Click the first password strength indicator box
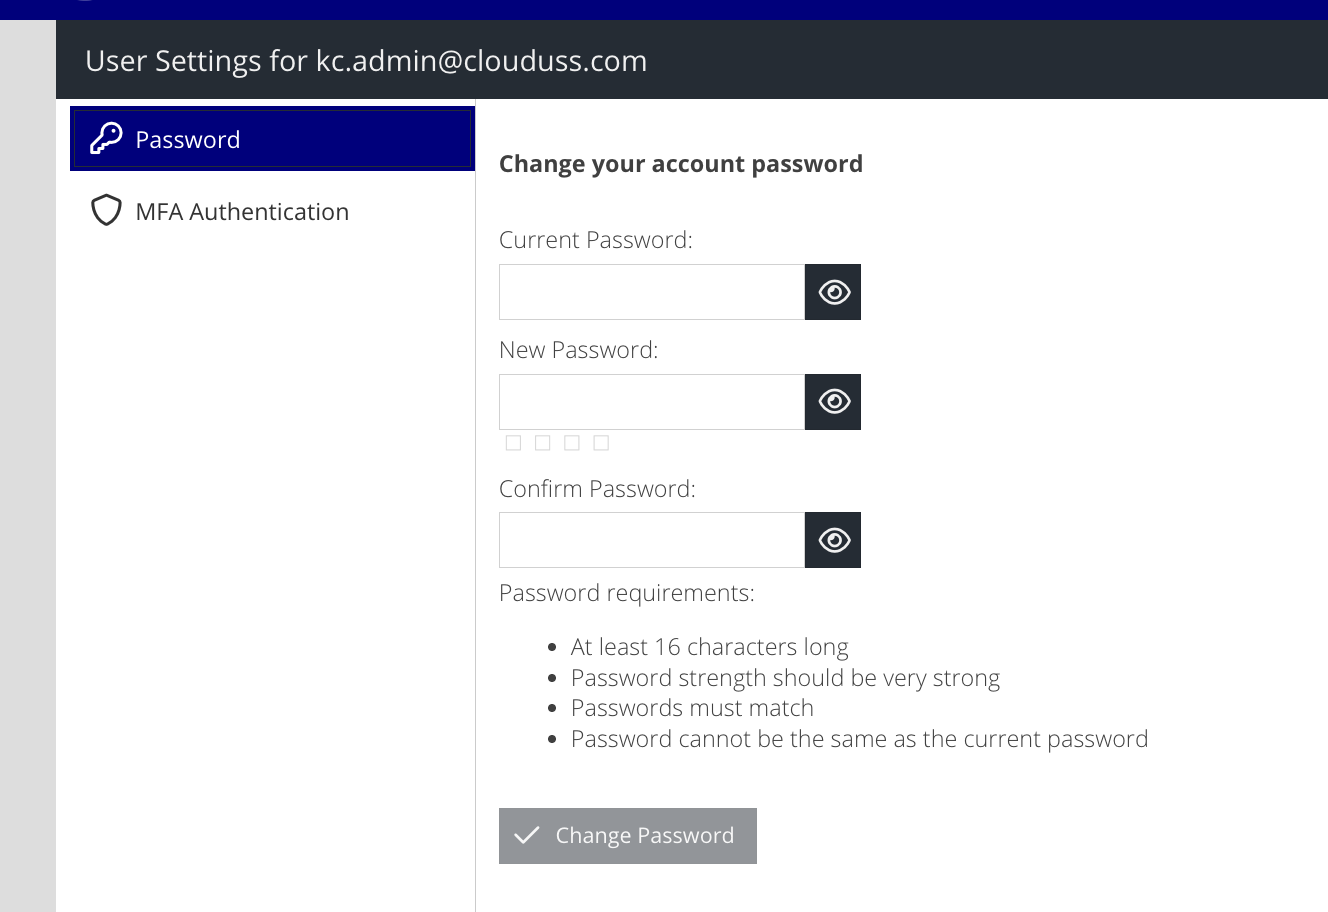The width and height of the screenshot is (1328, 912). pyautogui.click(x=514, y=443)
